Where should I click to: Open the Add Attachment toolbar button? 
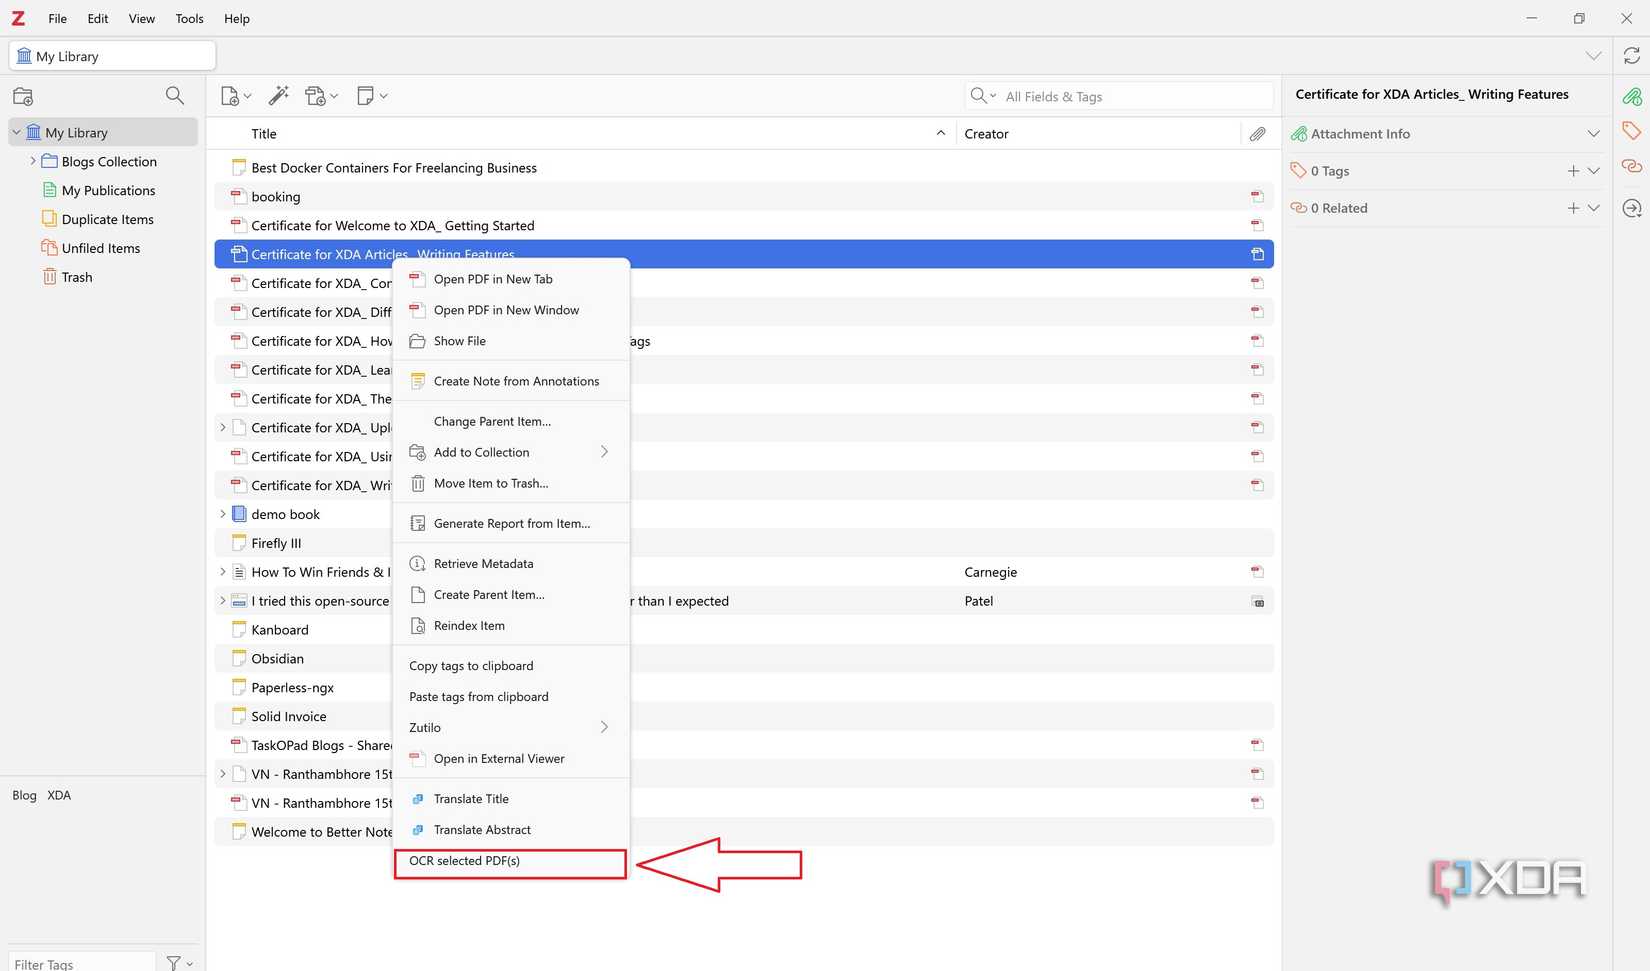[321, 96]
